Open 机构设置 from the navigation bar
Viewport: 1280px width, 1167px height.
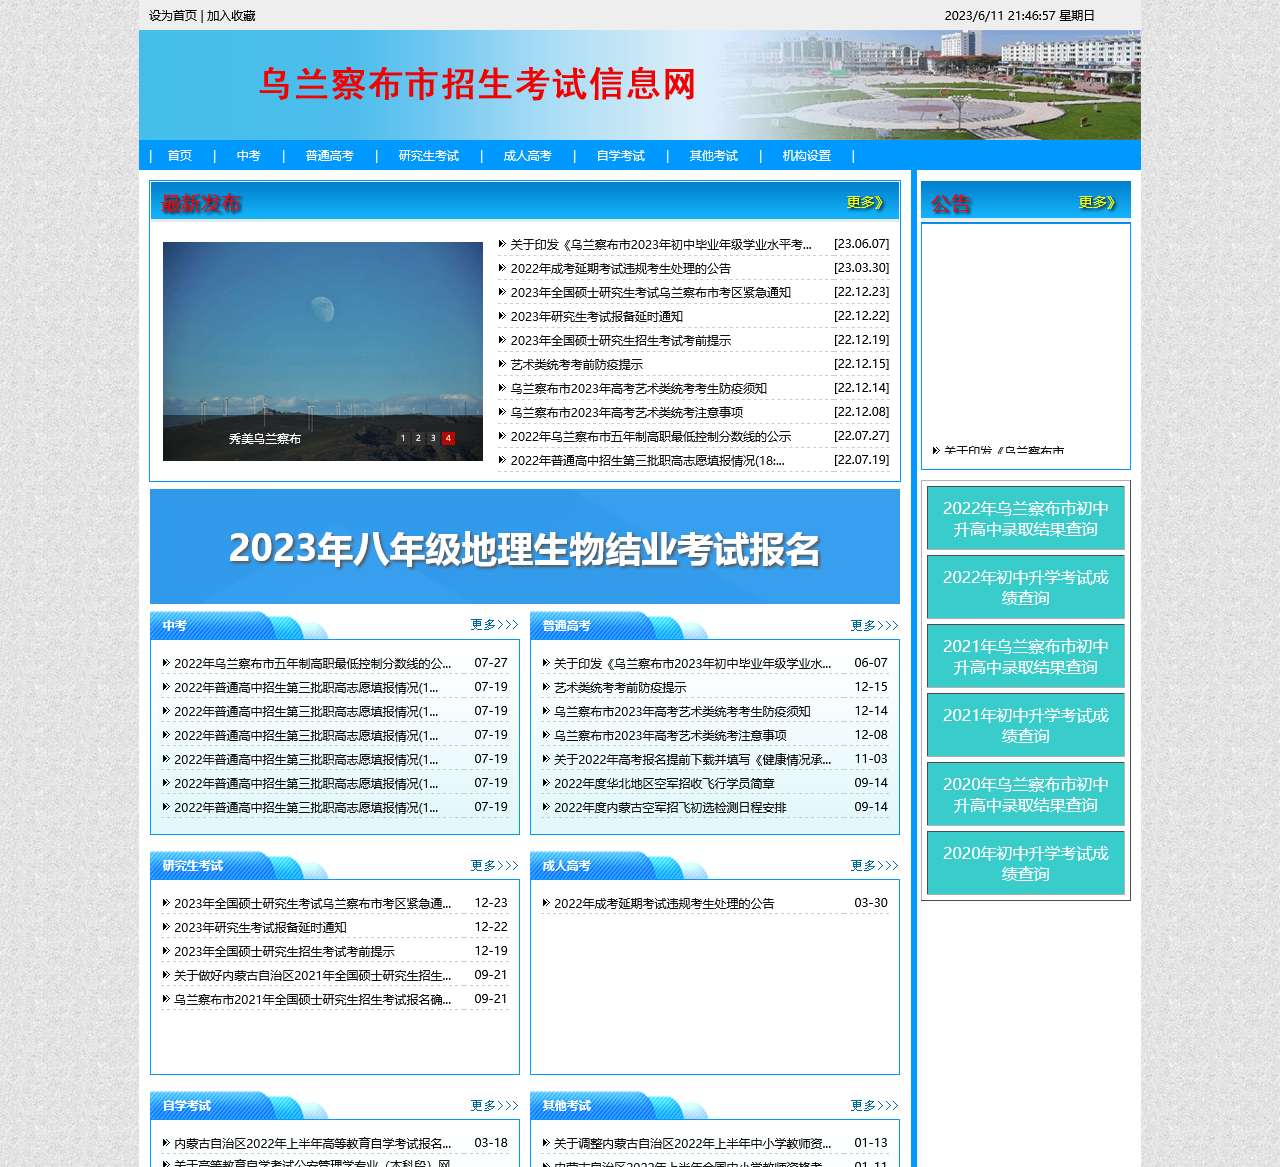coord(806,156)
